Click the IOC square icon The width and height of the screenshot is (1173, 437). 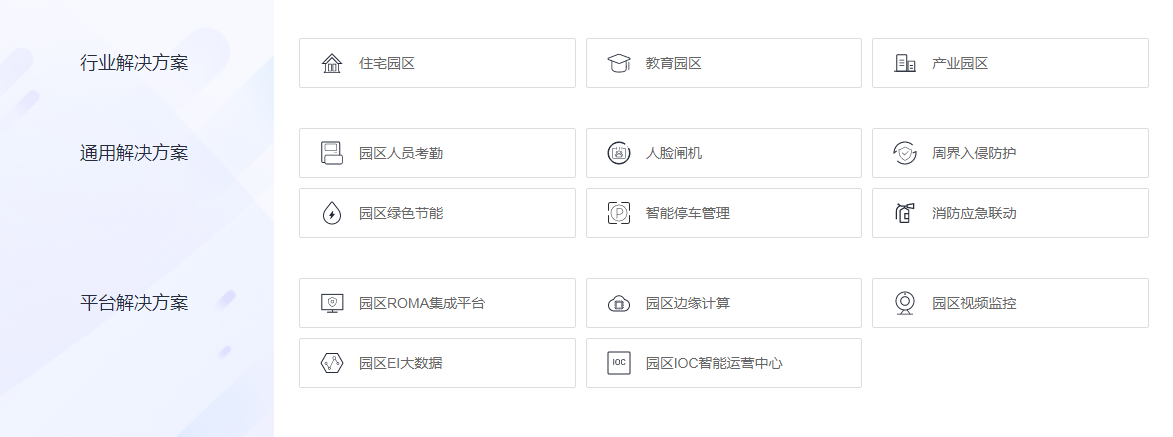(619, 363)
